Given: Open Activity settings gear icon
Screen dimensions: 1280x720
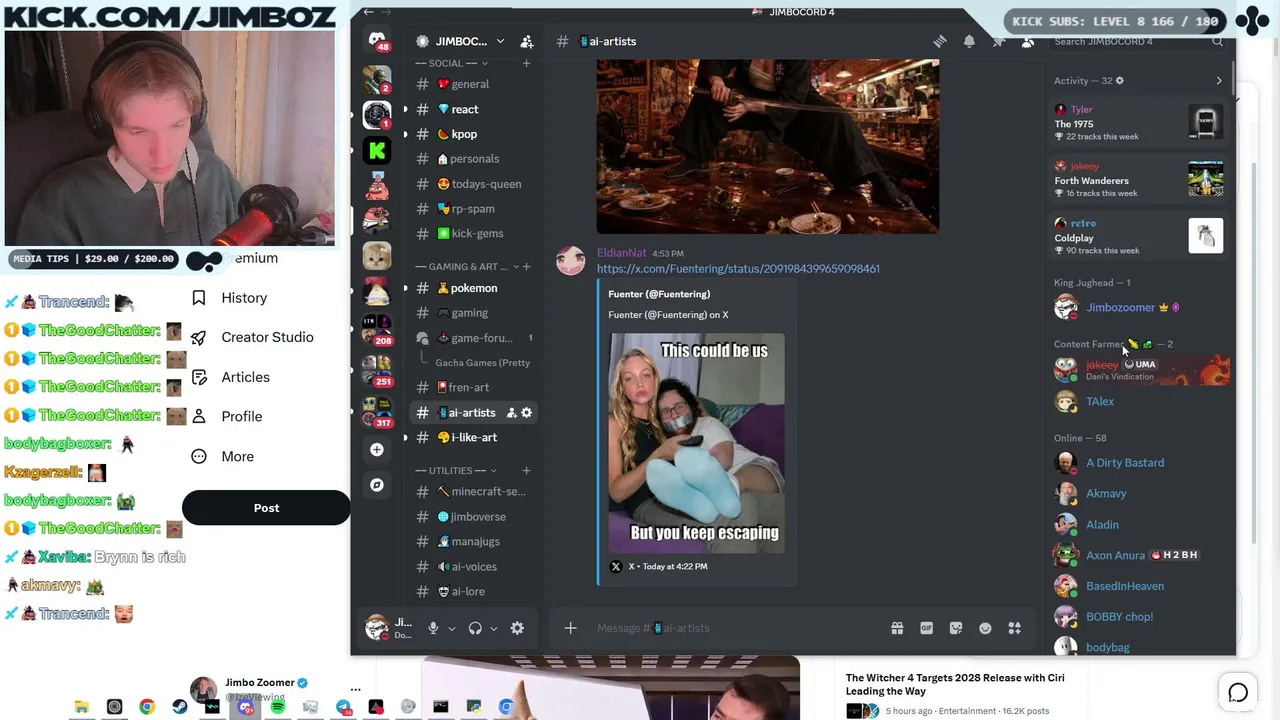Looking at the screenshot, I should 1119,81.
